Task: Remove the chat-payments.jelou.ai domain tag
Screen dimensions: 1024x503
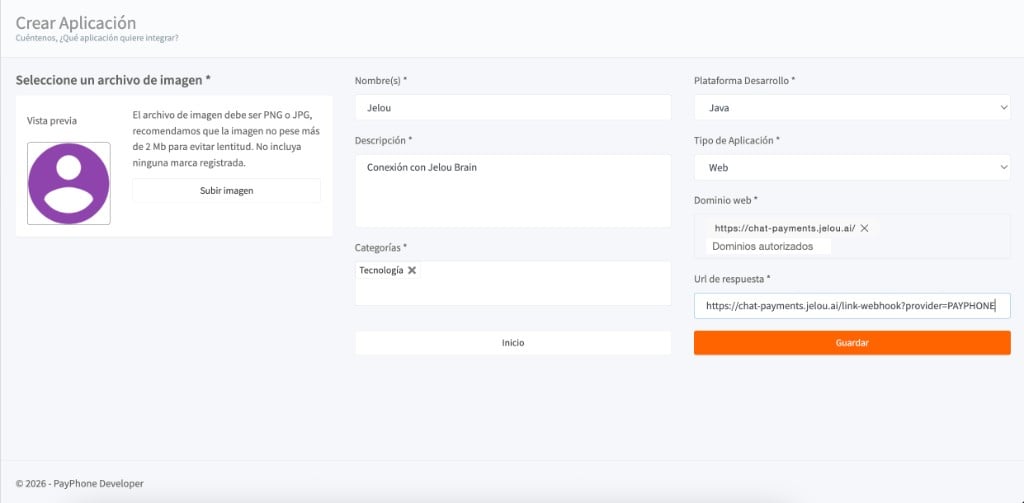Action: pos(865,228)
